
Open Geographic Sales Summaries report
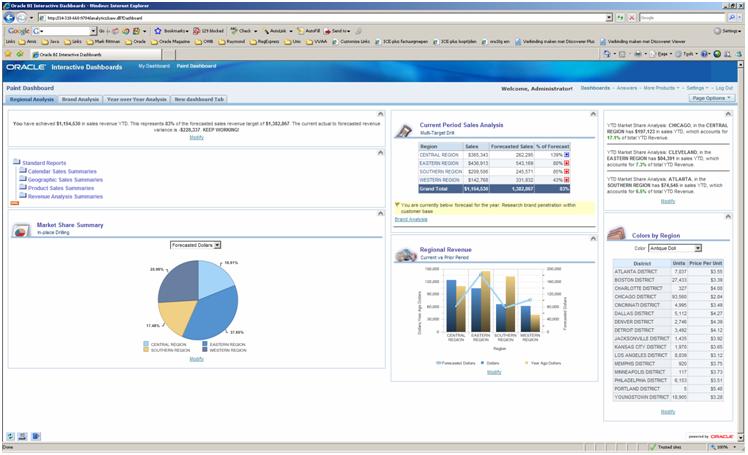[x=65, y=180]
